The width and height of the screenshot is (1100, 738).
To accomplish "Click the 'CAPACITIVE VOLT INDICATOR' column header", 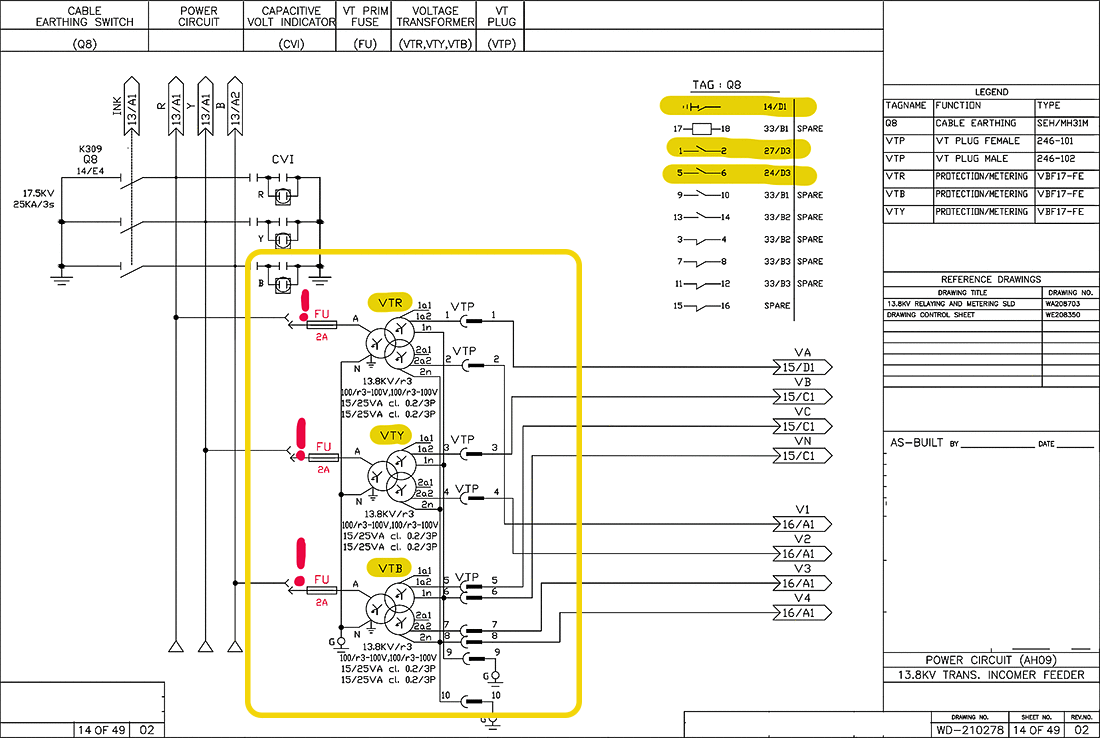I will (x=291, y=16).
